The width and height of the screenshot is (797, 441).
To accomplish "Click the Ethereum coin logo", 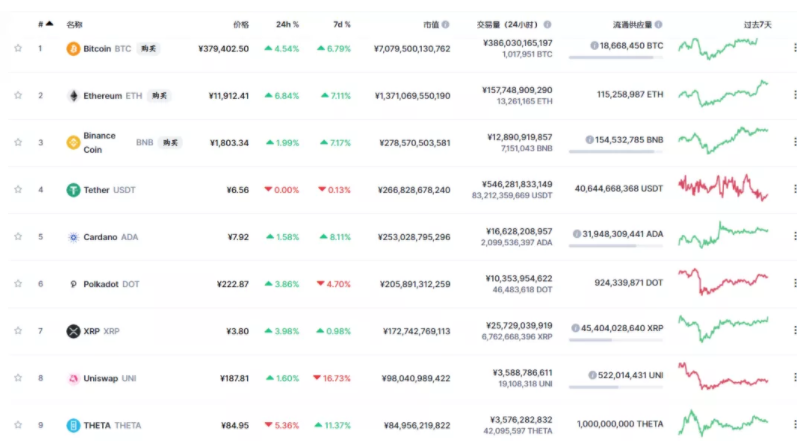I will click(73, 96).
